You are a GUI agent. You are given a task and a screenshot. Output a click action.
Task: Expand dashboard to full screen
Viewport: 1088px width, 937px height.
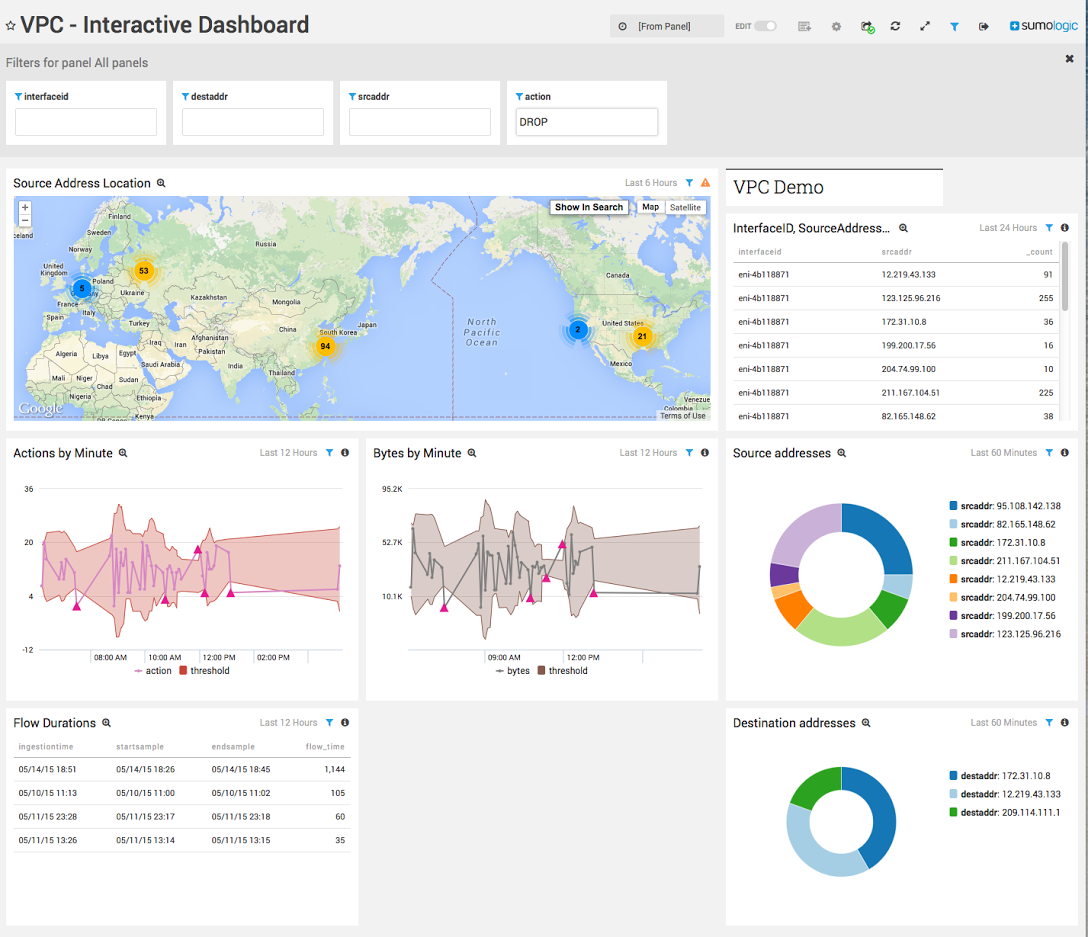(x=925, y=26)
